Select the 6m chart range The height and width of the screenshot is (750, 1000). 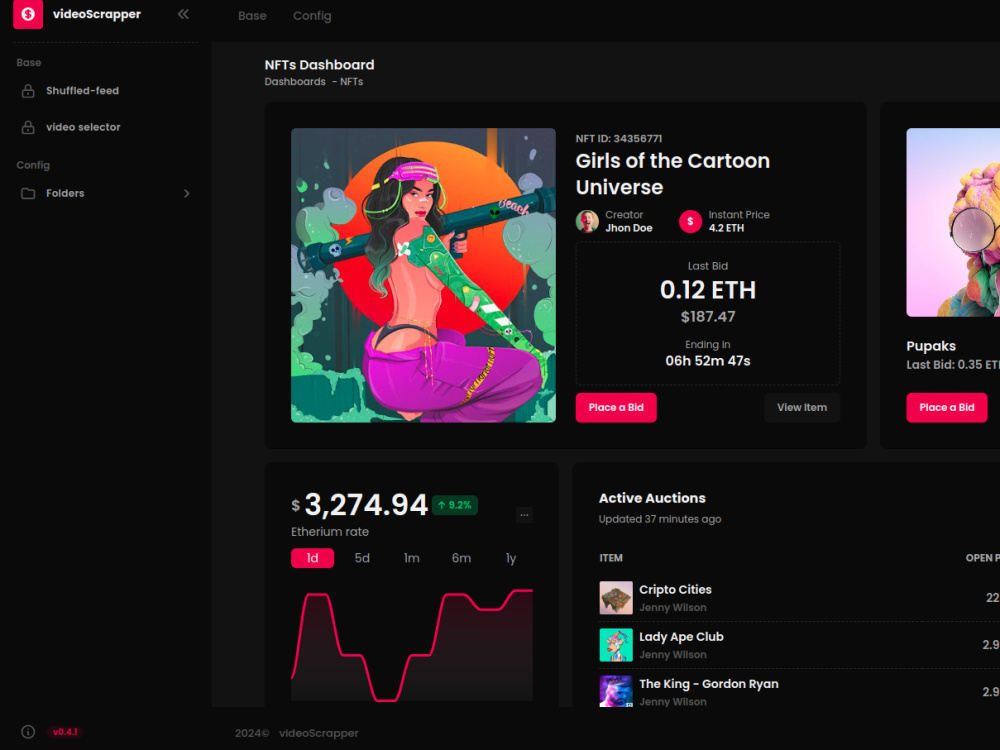(x=461, y=558)
